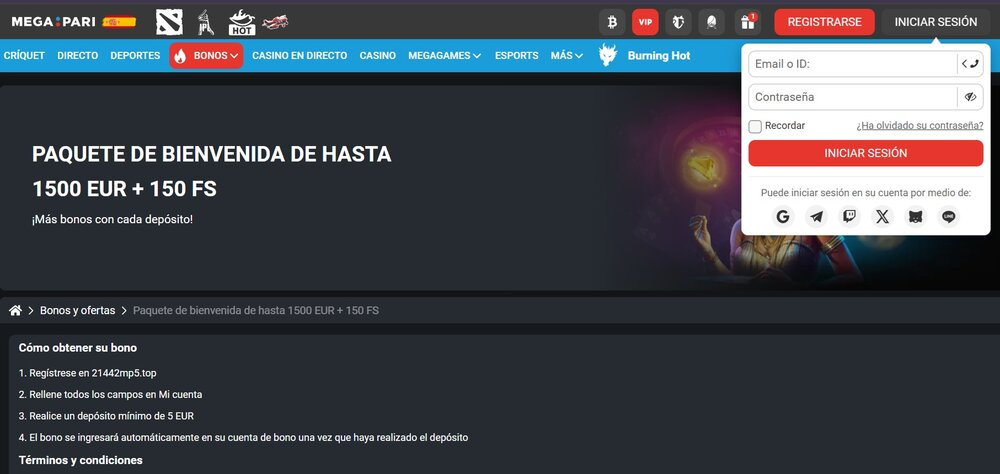Open the red VIP icon

coord(645,22)
